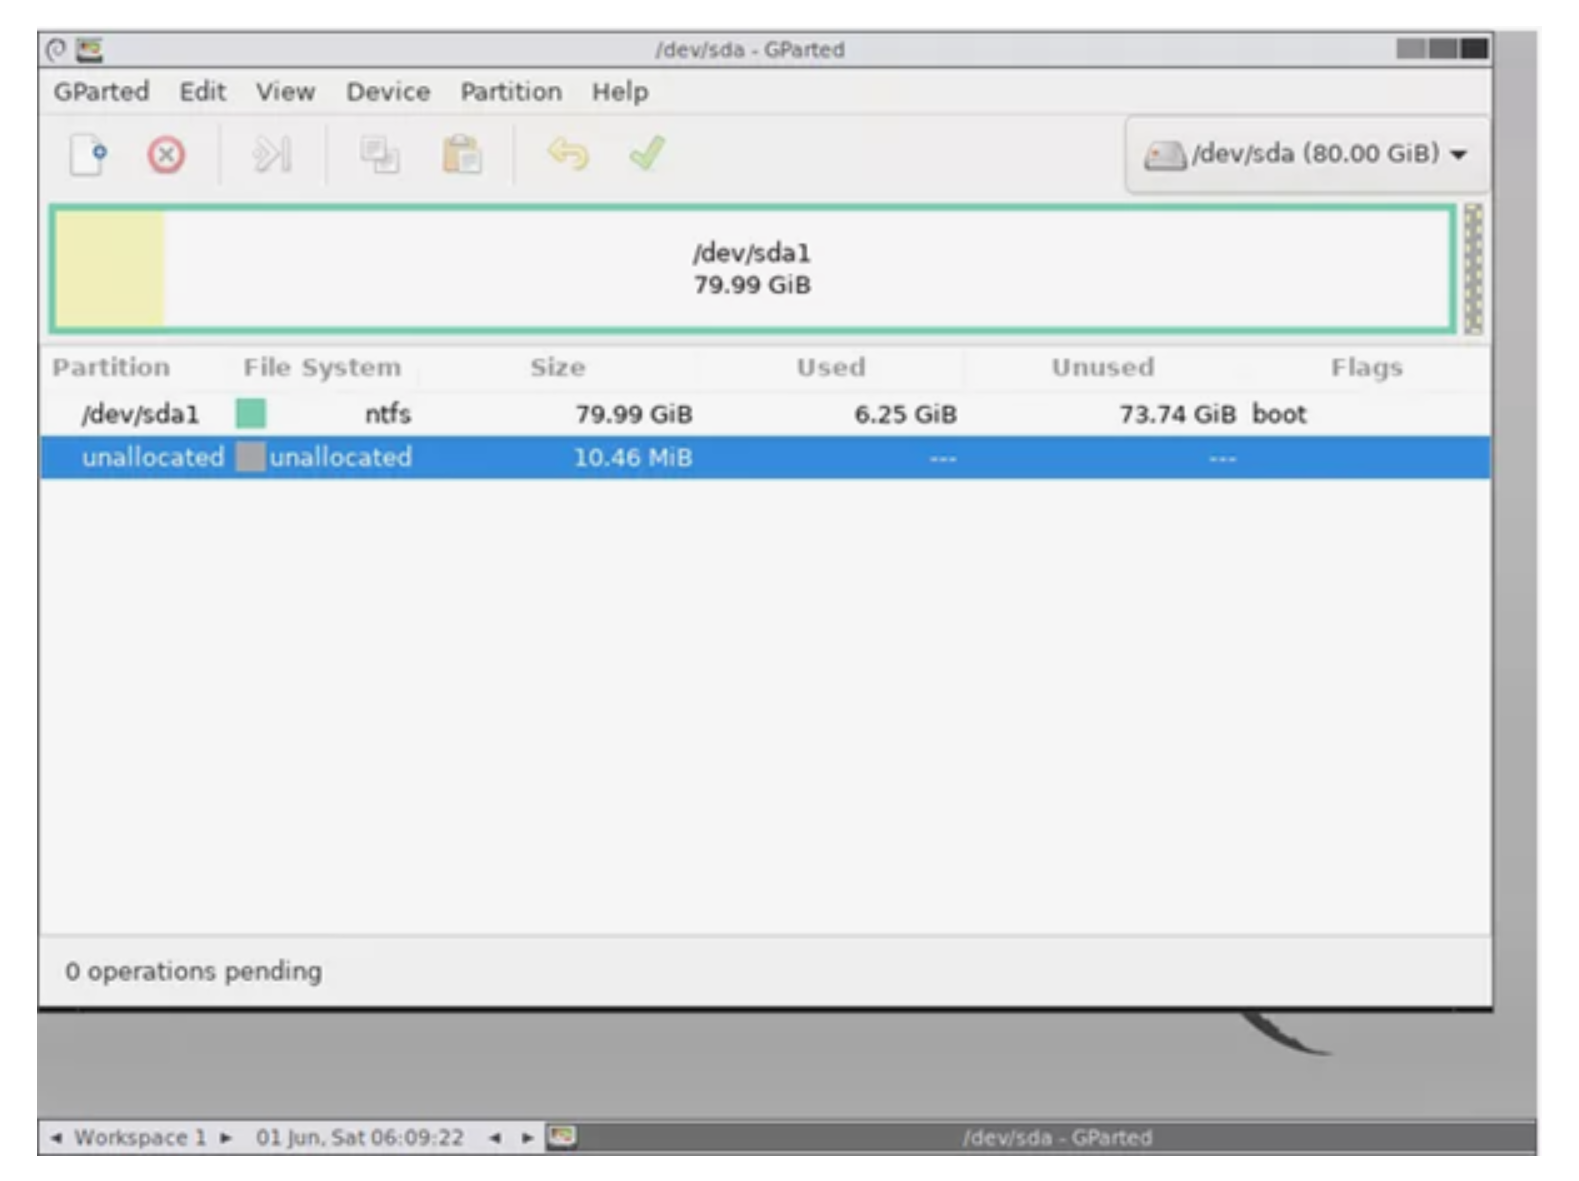Click the File System column header
1579x1181 pixels.
tap(322, 367)
